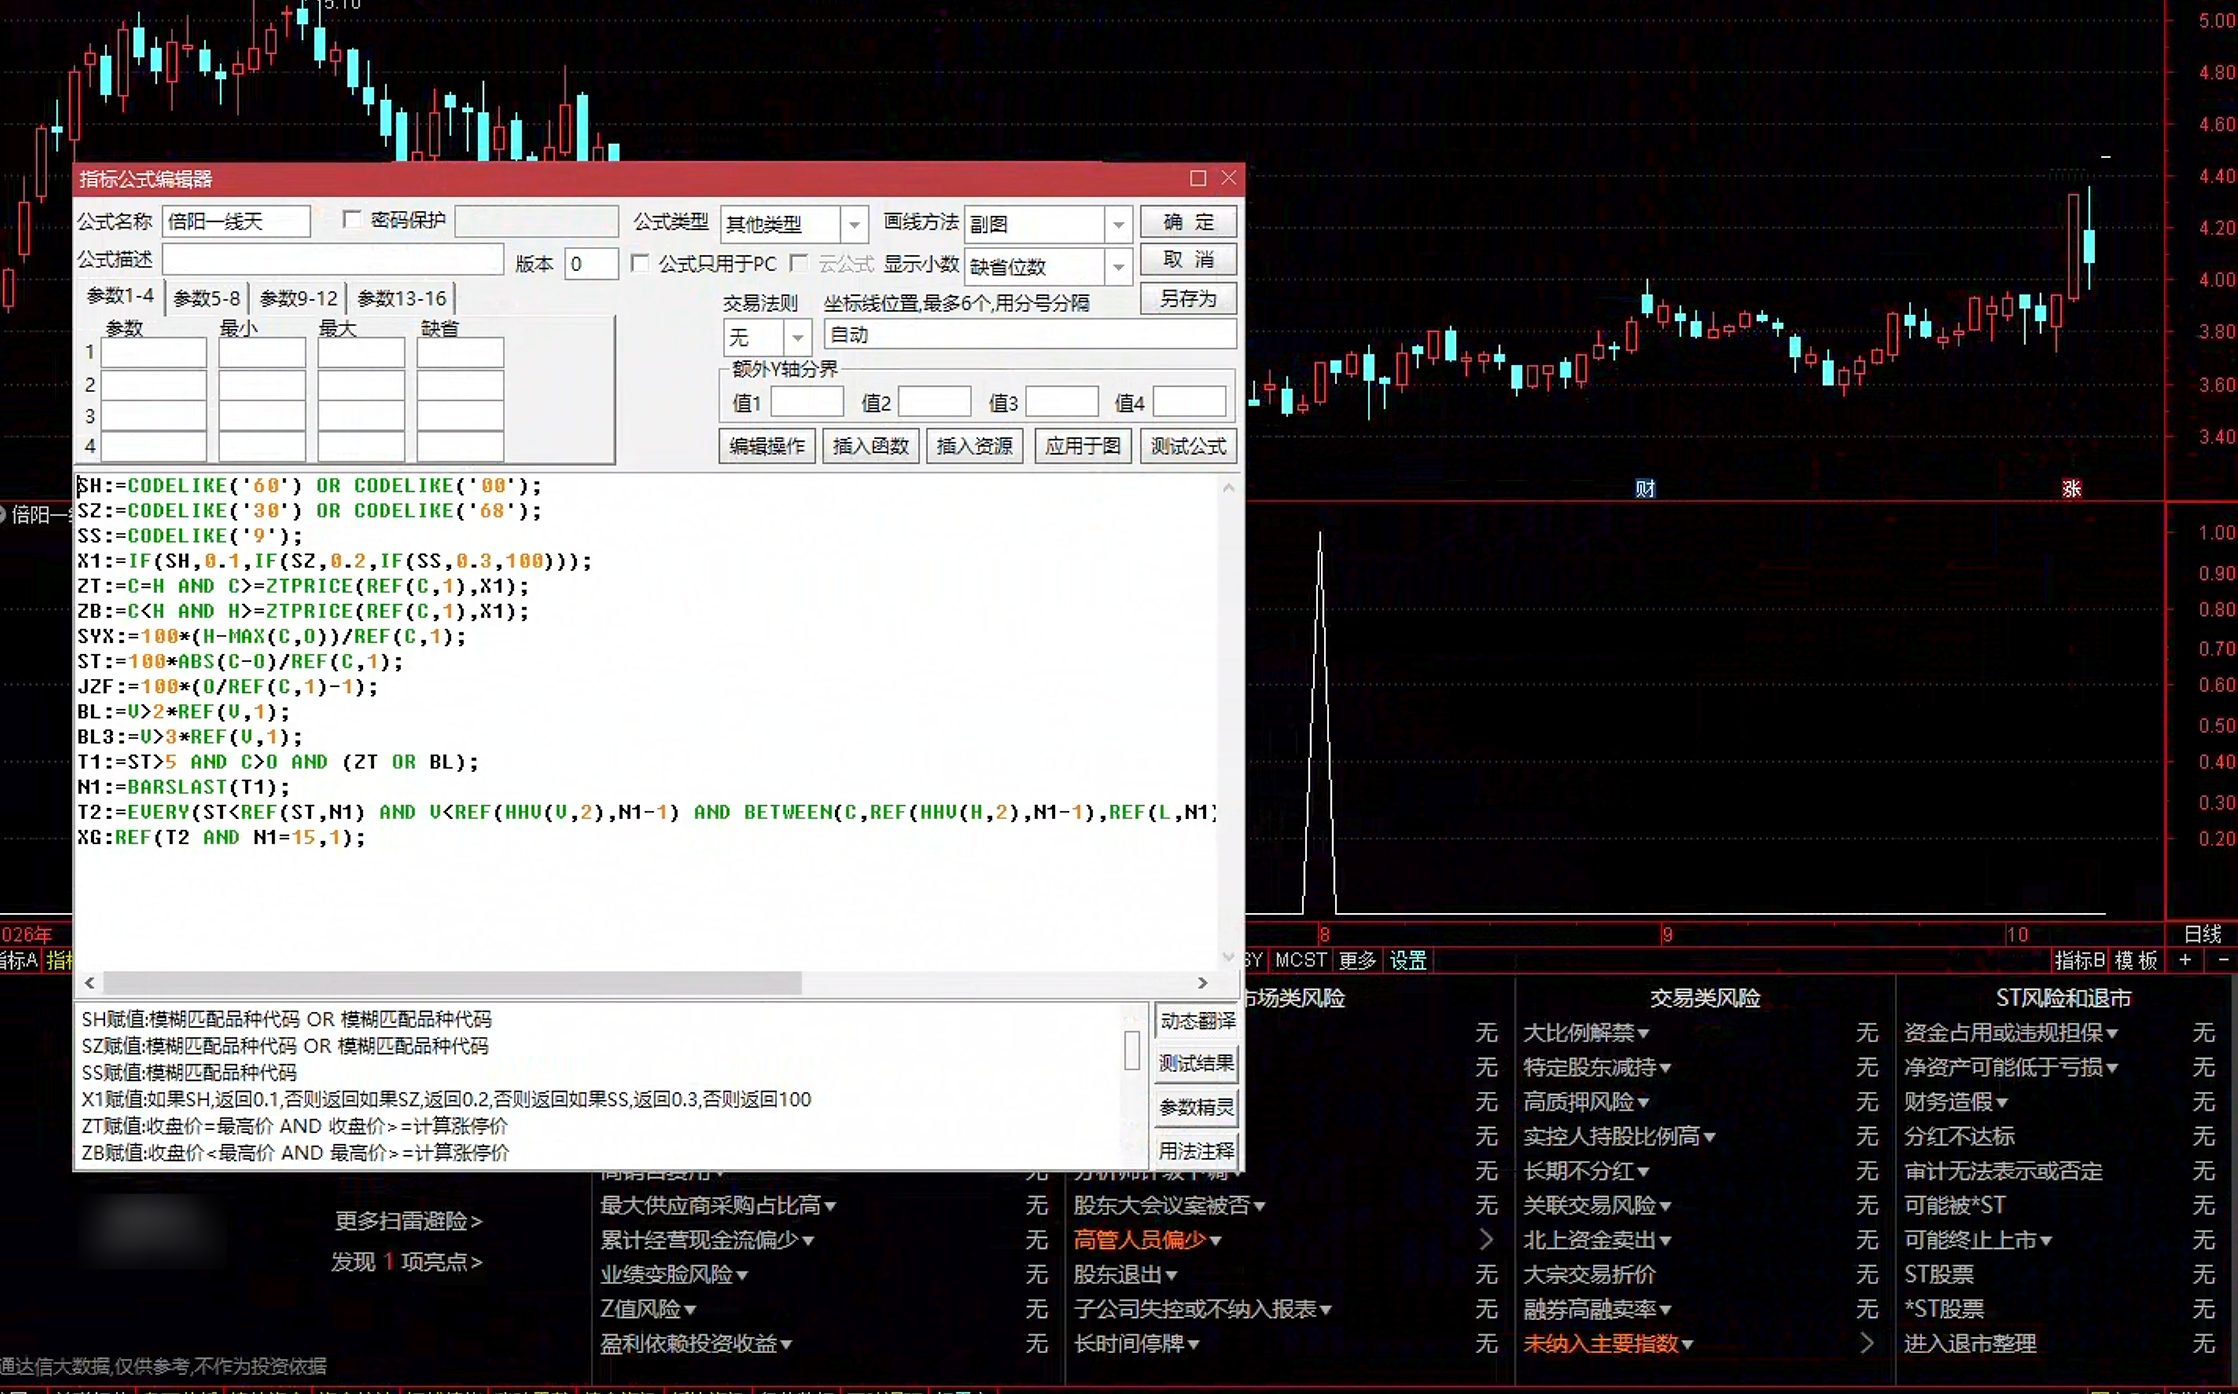
Task: Click the 编辑操作 button
Action: [x=767, y=446]
